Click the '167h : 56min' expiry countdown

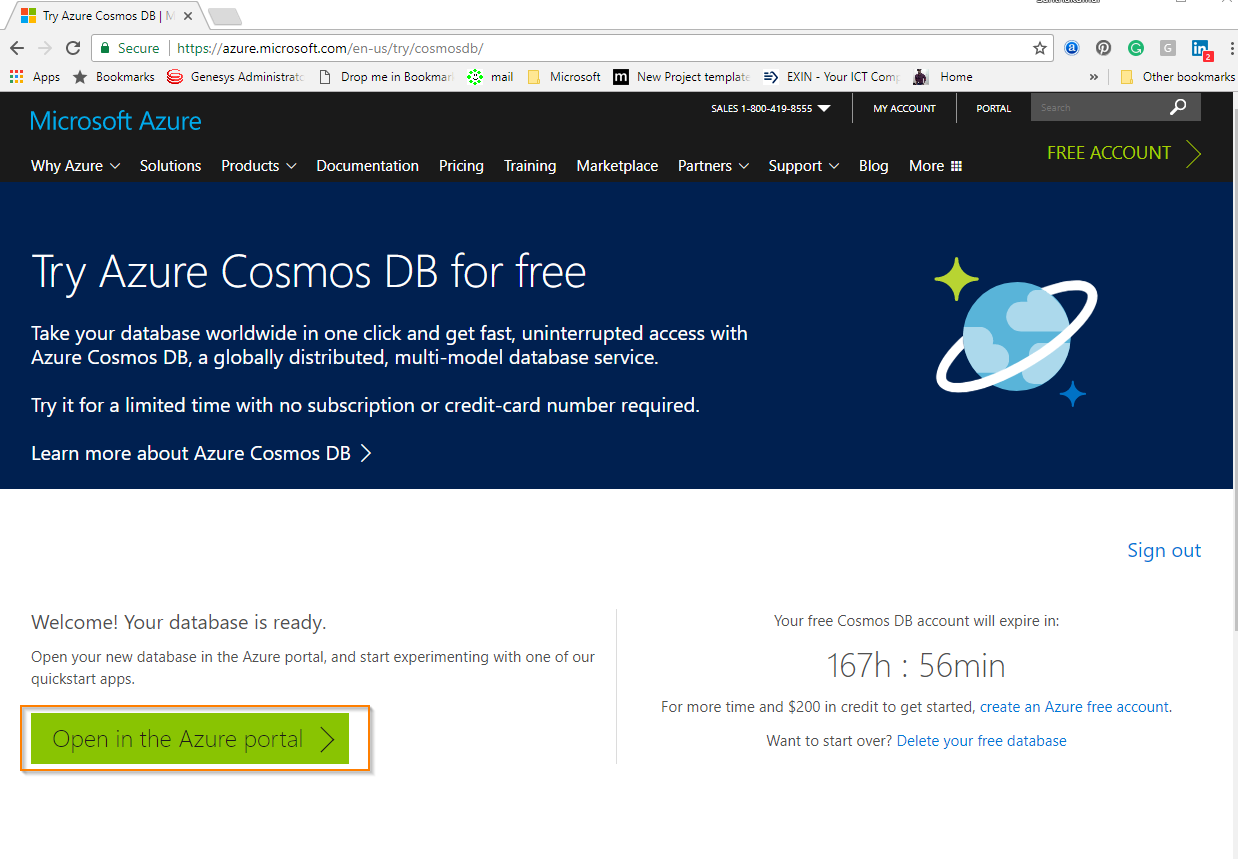[x=916, y=666]
